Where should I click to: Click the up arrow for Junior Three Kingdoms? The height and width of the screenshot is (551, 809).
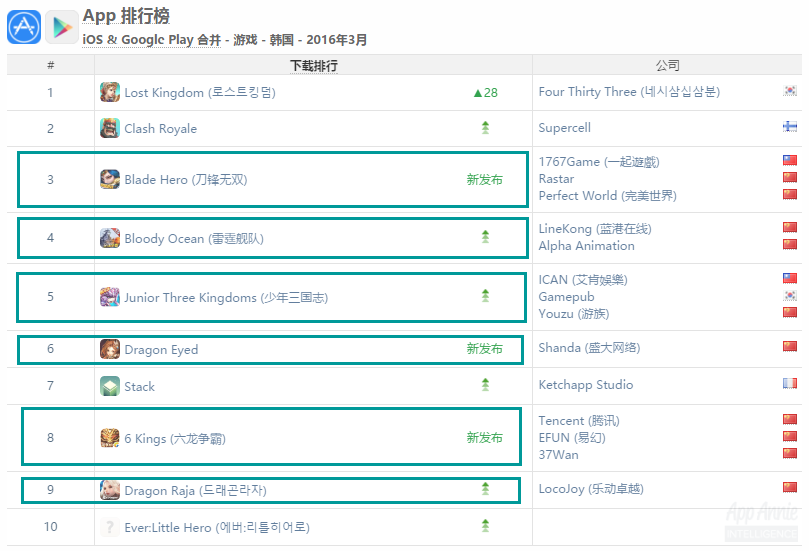[485, 296]
